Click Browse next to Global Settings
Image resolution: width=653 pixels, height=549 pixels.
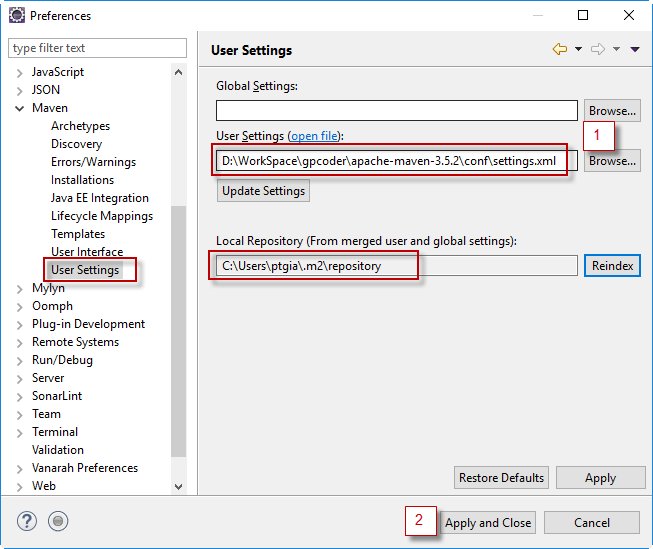(x=611, y=111)
